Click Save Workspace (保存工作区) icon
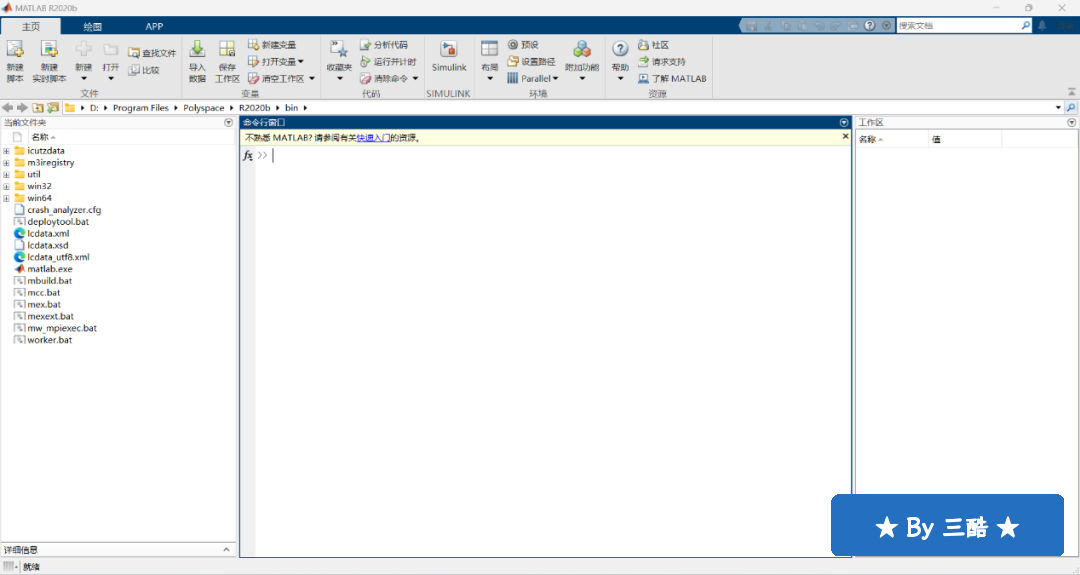The width and height of the screenshot is (1080, 575). 227,61
